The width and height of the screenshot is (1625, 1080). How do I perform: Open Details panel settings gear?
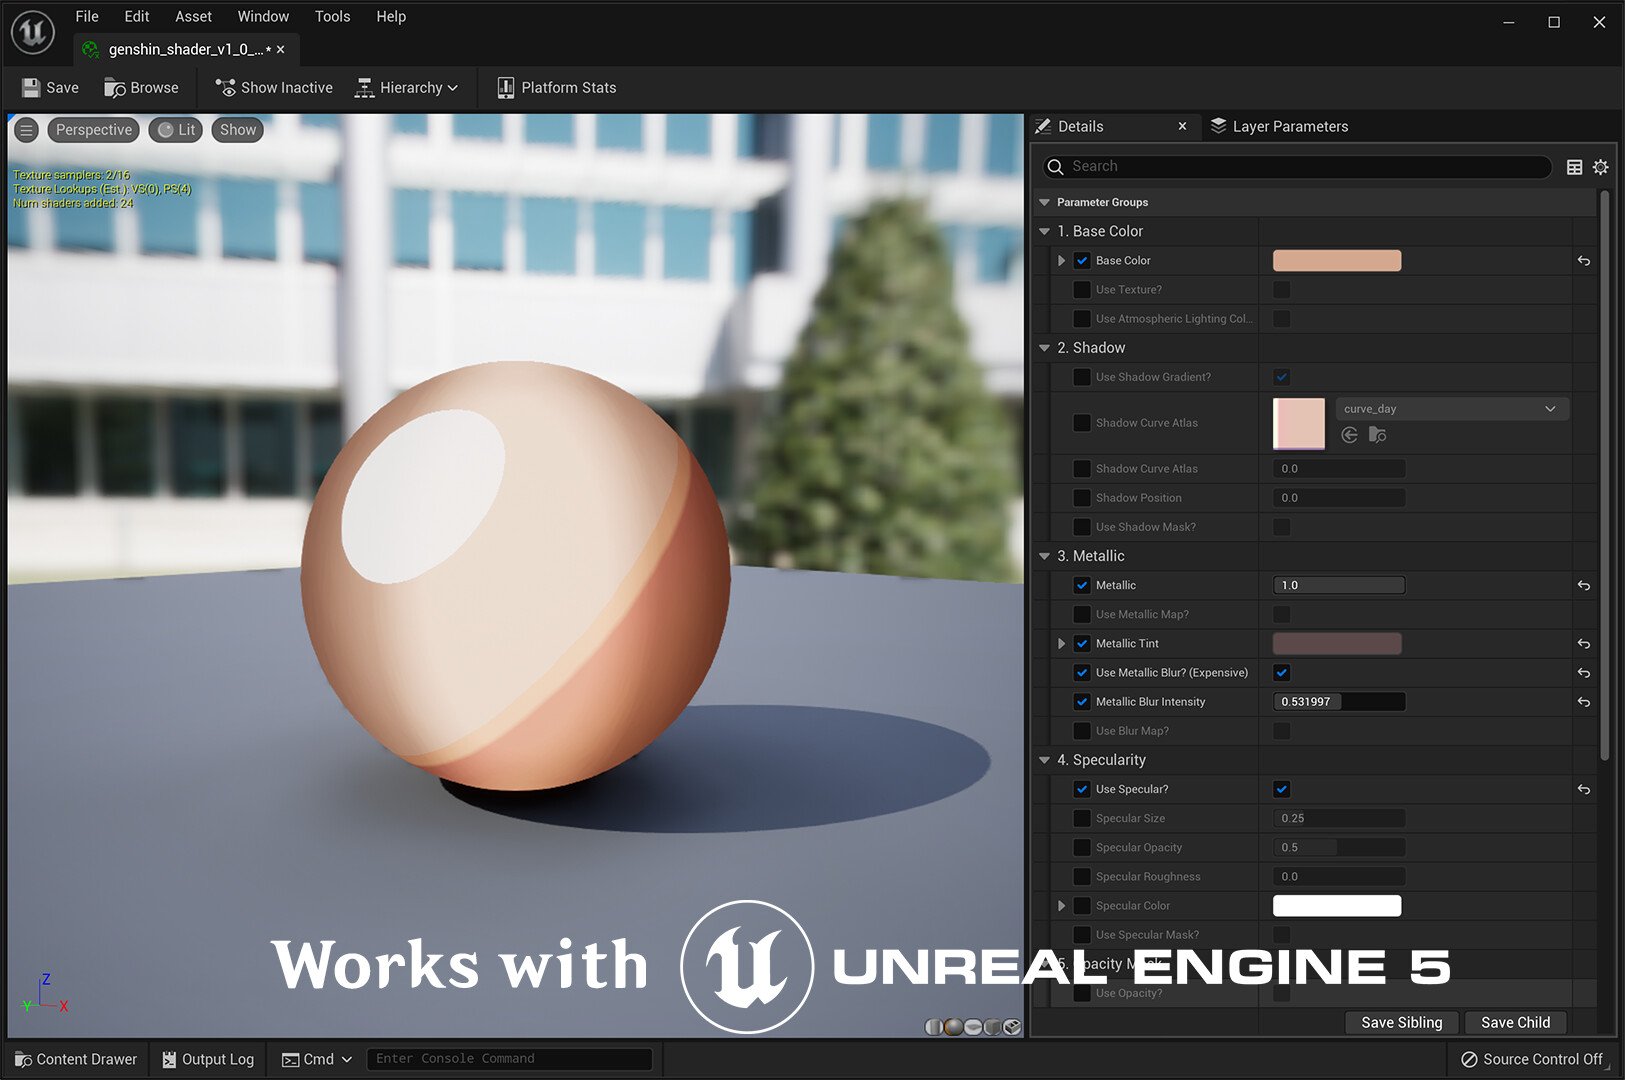pos(1600,167)
